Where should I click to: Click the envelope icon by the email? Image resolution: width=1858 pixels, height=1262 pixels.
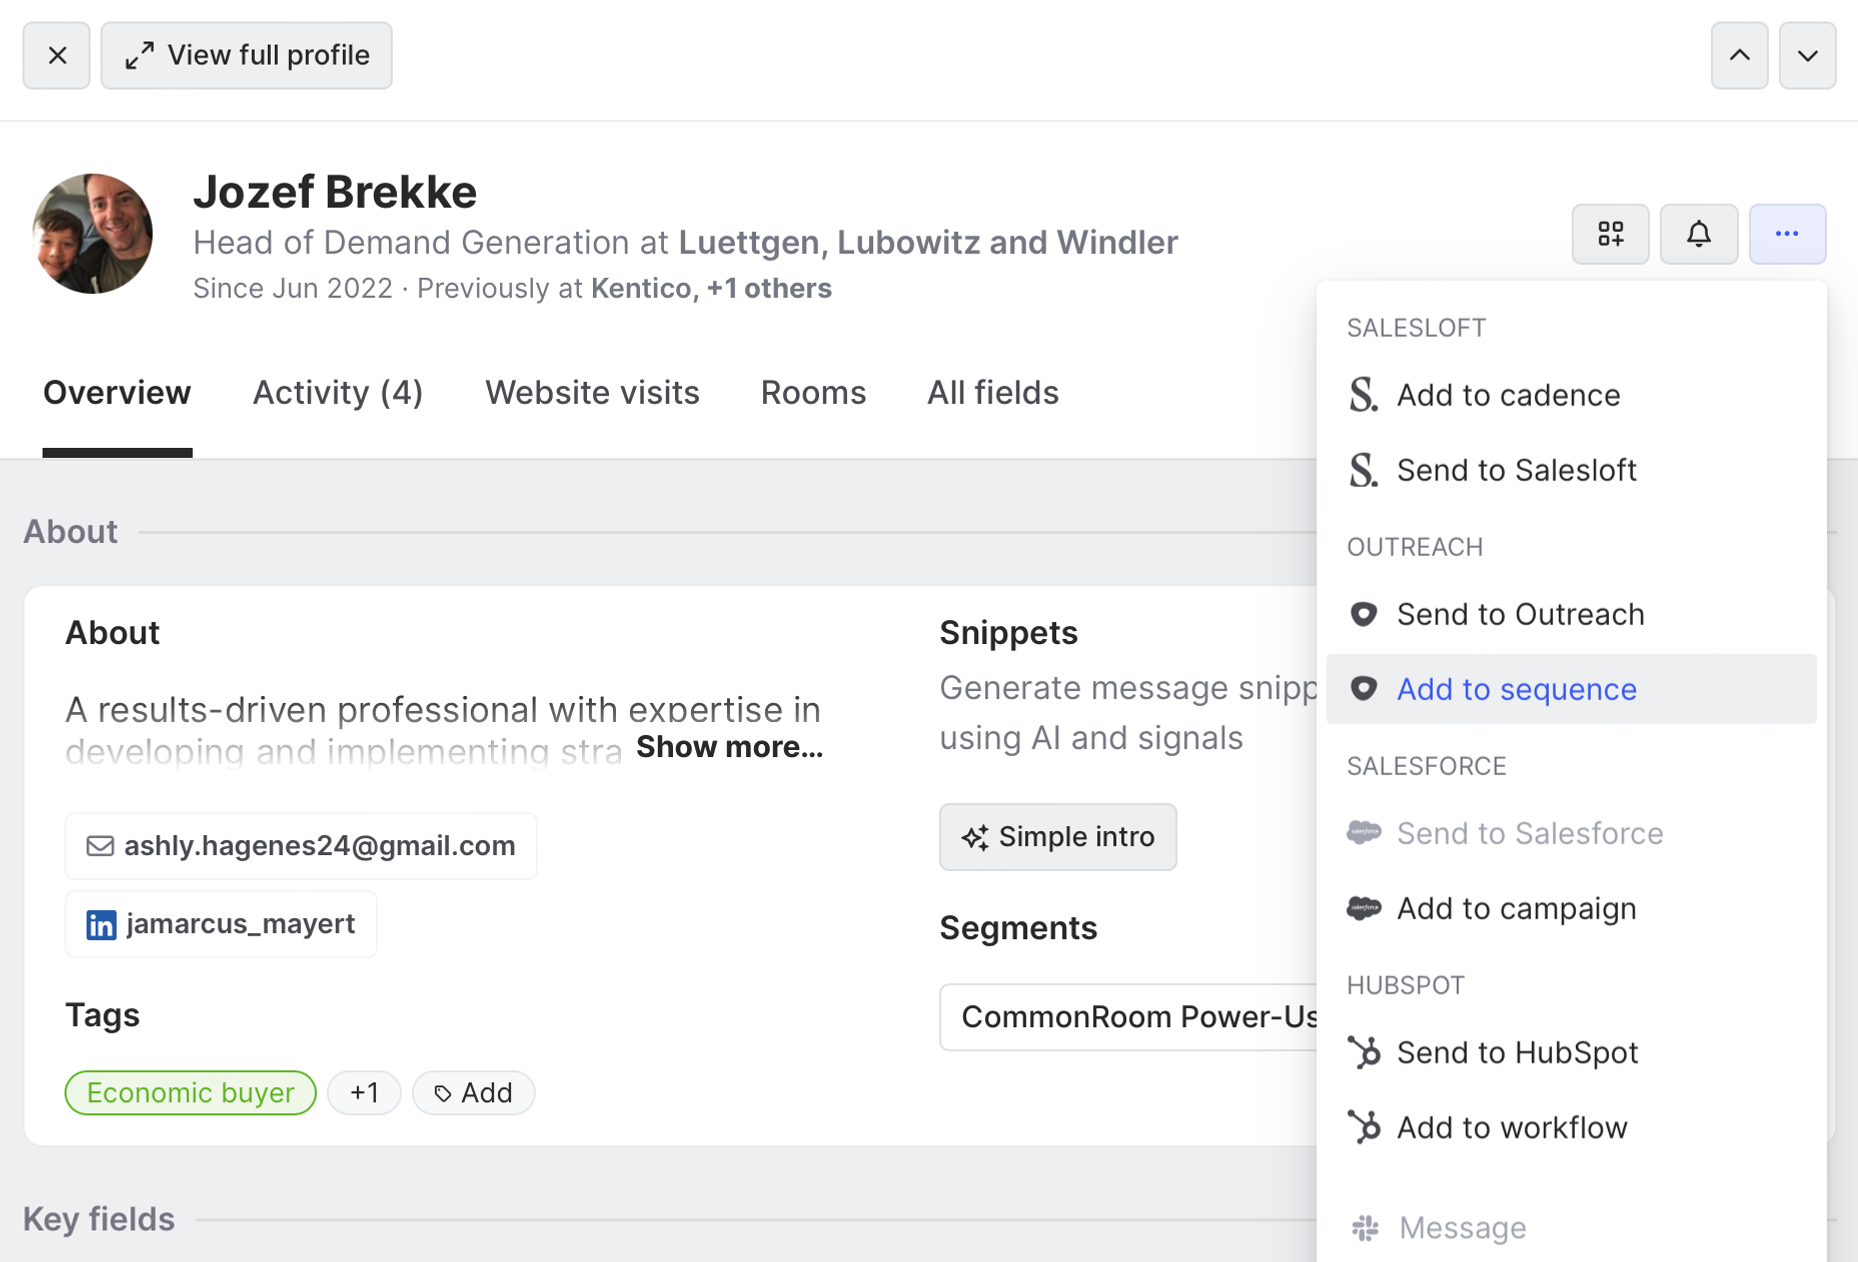click(x=100, y=846)
